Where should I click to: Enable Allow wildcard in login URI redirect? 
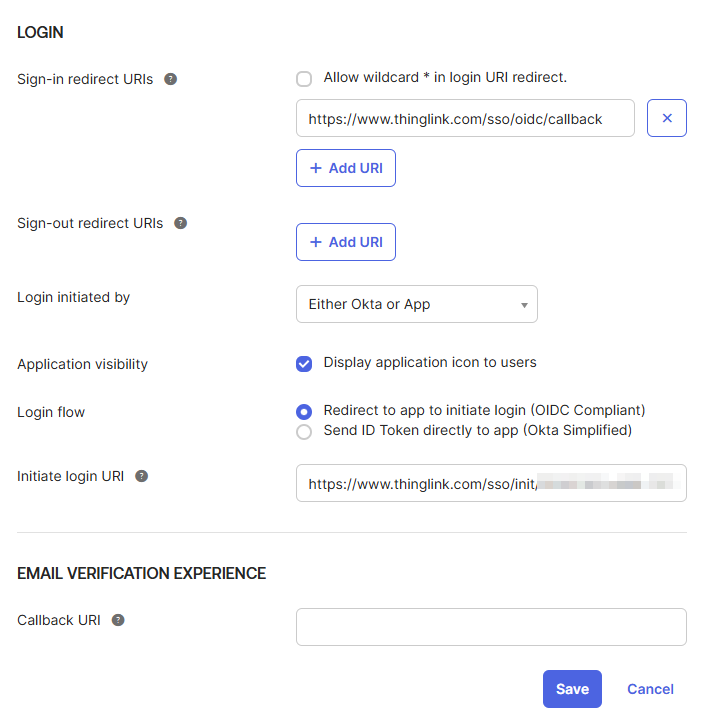pos(304,79)
